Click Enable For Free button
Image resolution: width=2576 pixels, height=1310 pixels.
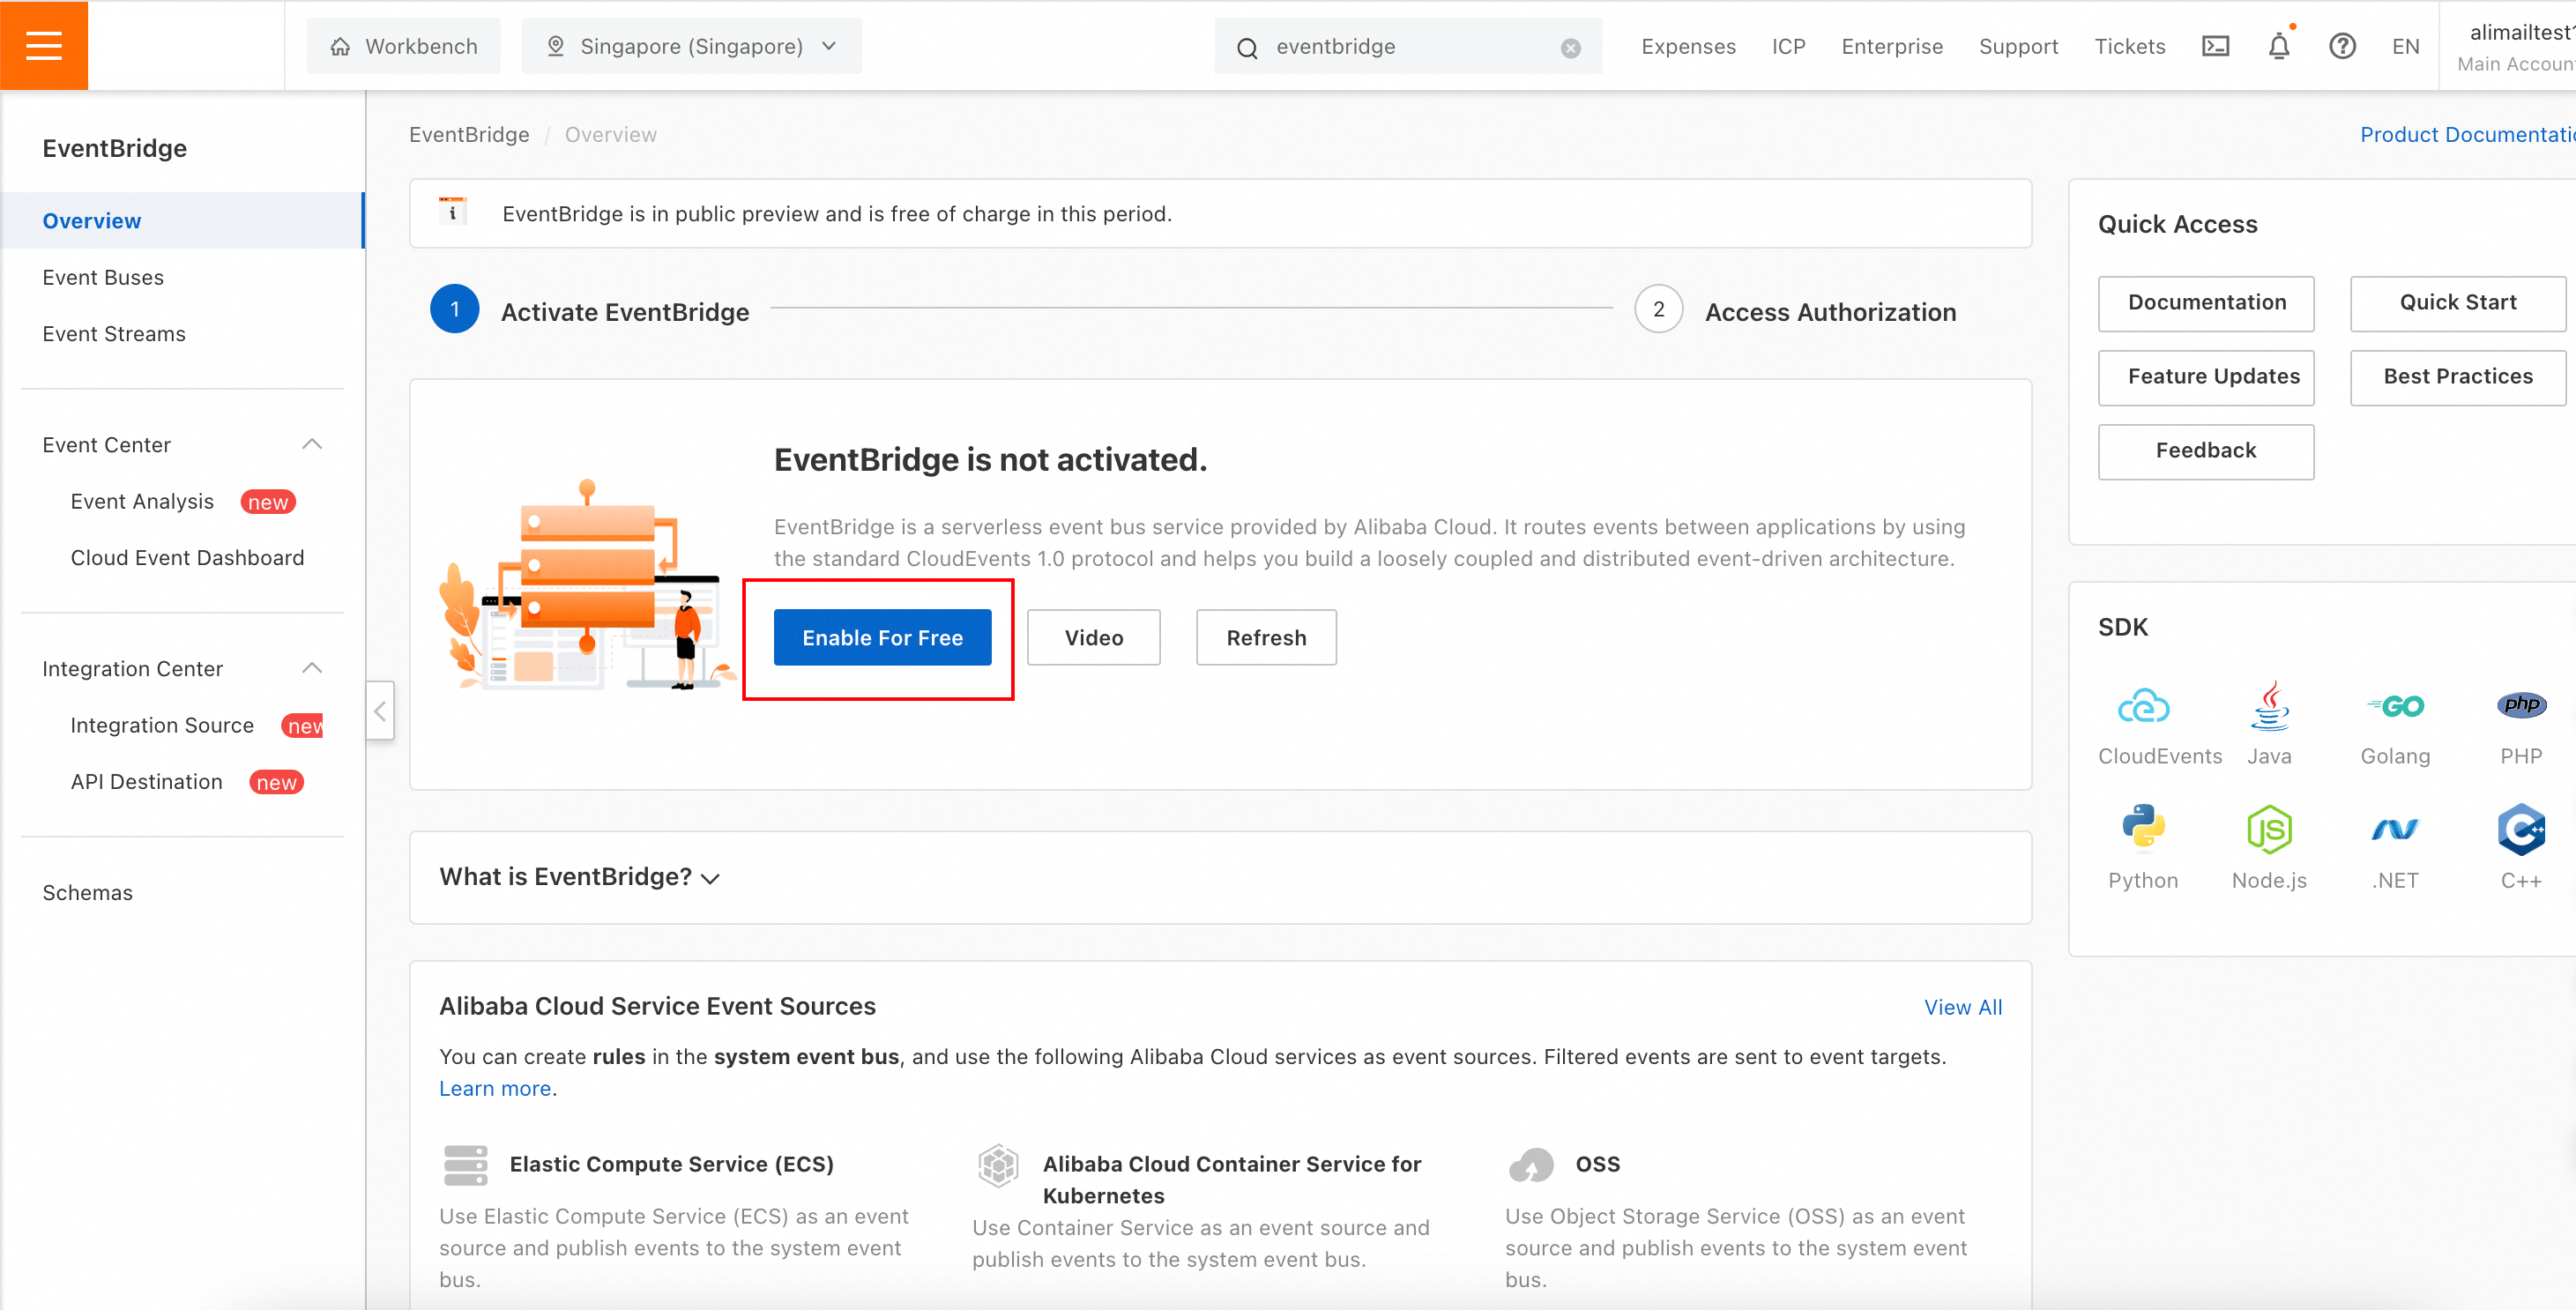[x=882, y=637]
